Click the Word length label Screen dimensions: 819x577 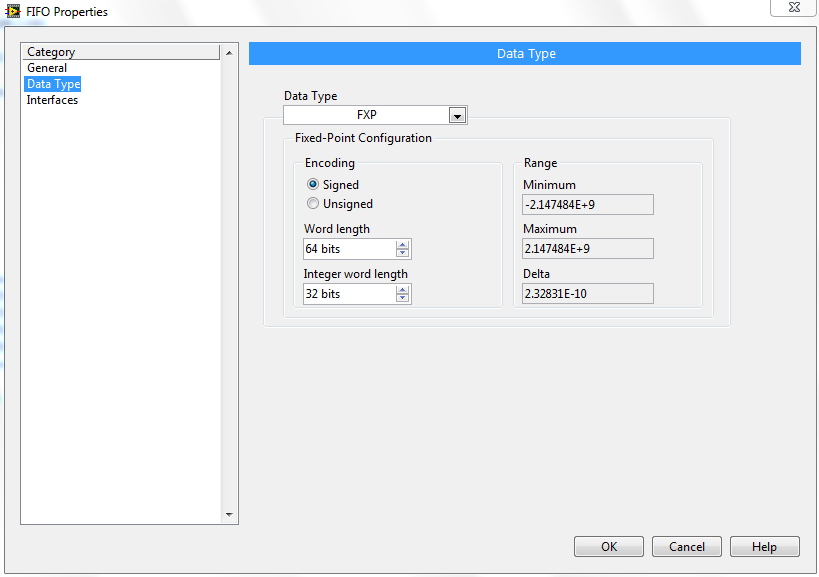[x=337, y=229]
